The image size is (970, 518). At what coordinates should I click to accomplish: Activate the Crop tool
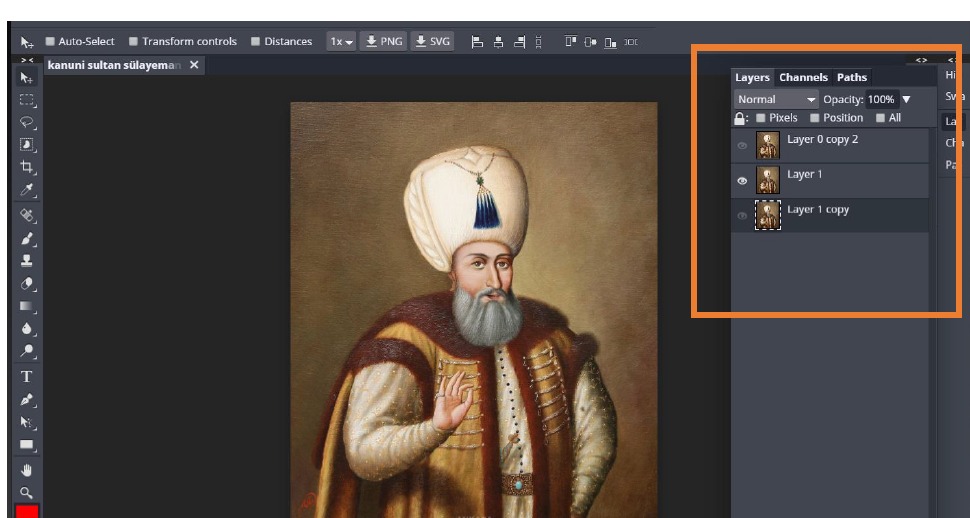27,167
